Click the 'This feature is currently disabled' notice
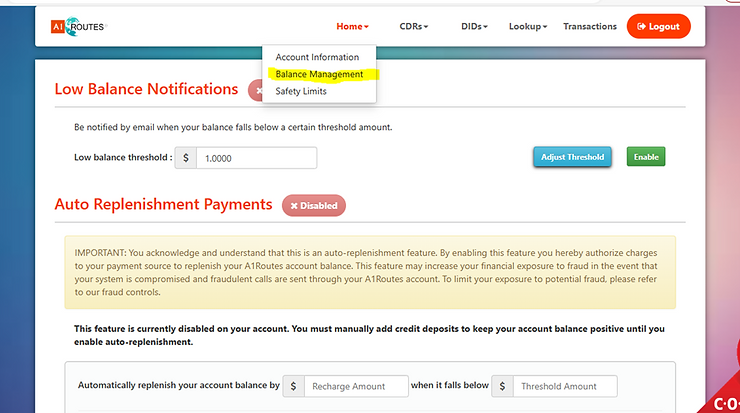This screenshot has height=413, width=740. pyautogui.click(x=369, y=335)
